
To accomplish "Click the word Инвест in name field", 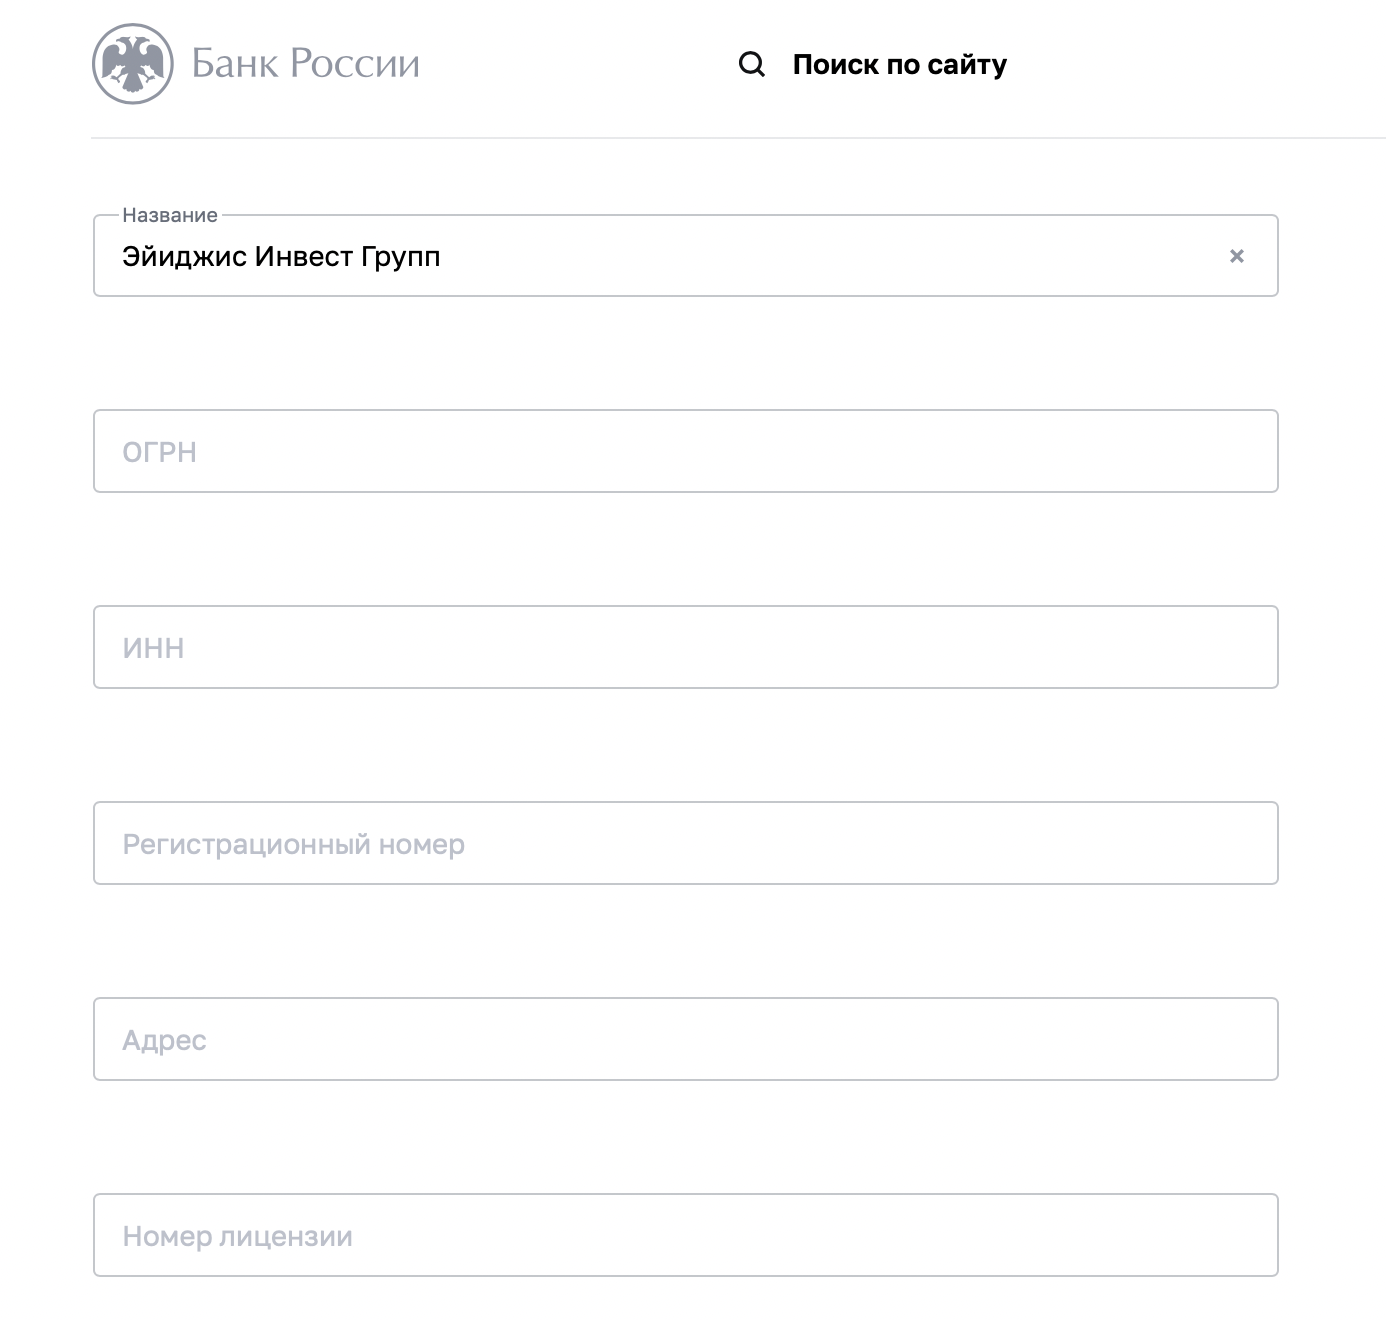I will tap(304, 257).
